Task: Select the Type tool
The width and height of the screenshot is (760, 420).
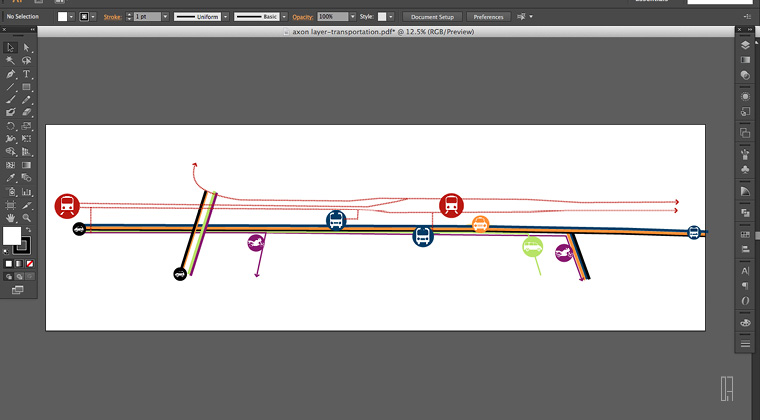Action: 27,74
